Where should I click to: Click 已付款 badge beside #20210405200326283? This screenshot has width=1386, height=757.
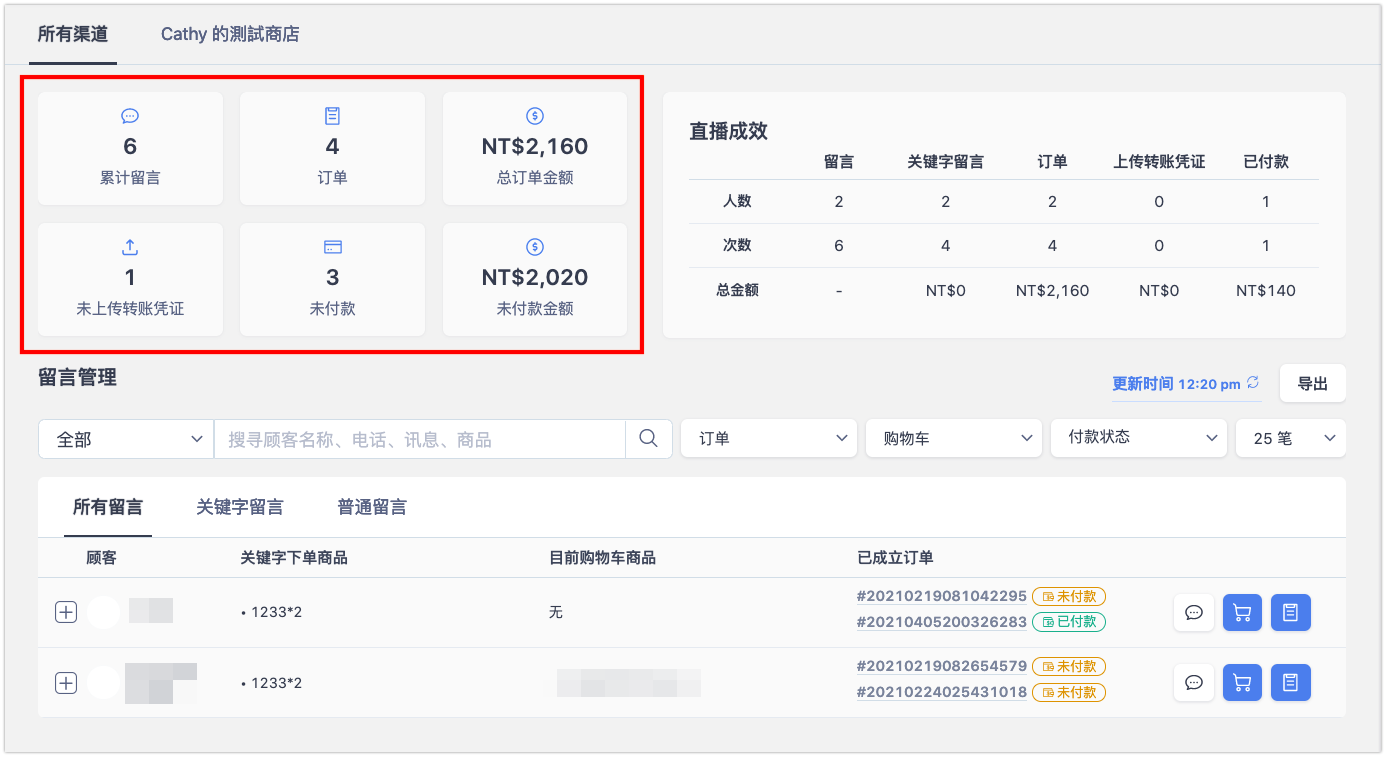[x=1069, y=622]
